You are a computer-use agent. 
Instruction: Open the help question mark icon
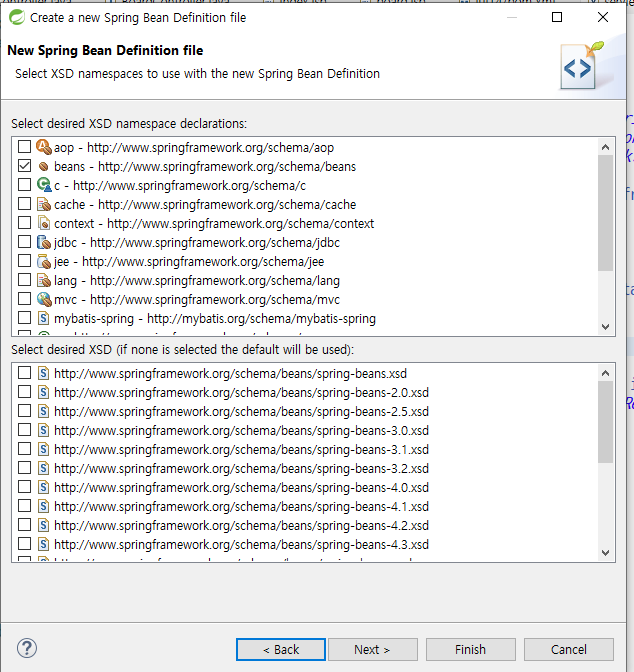tap(27, 648)
